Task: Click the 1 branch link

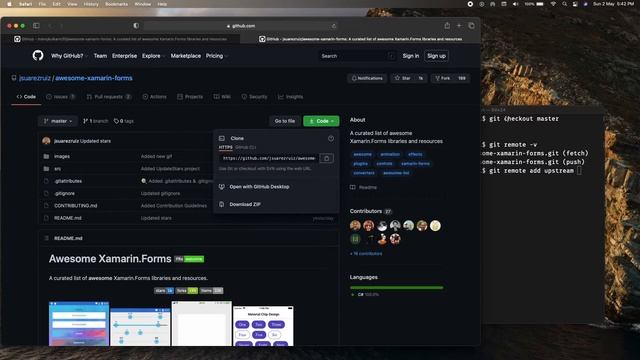Action: tap(96, 121)
